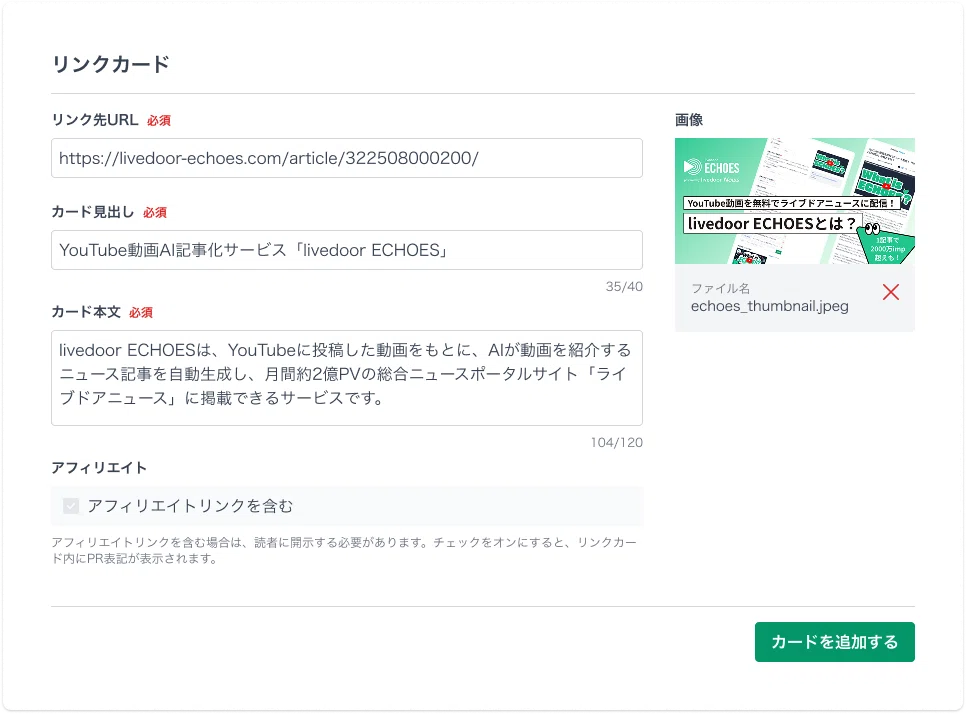Click the 104/120 character counter
966x714 pixels.
(617, 442)
